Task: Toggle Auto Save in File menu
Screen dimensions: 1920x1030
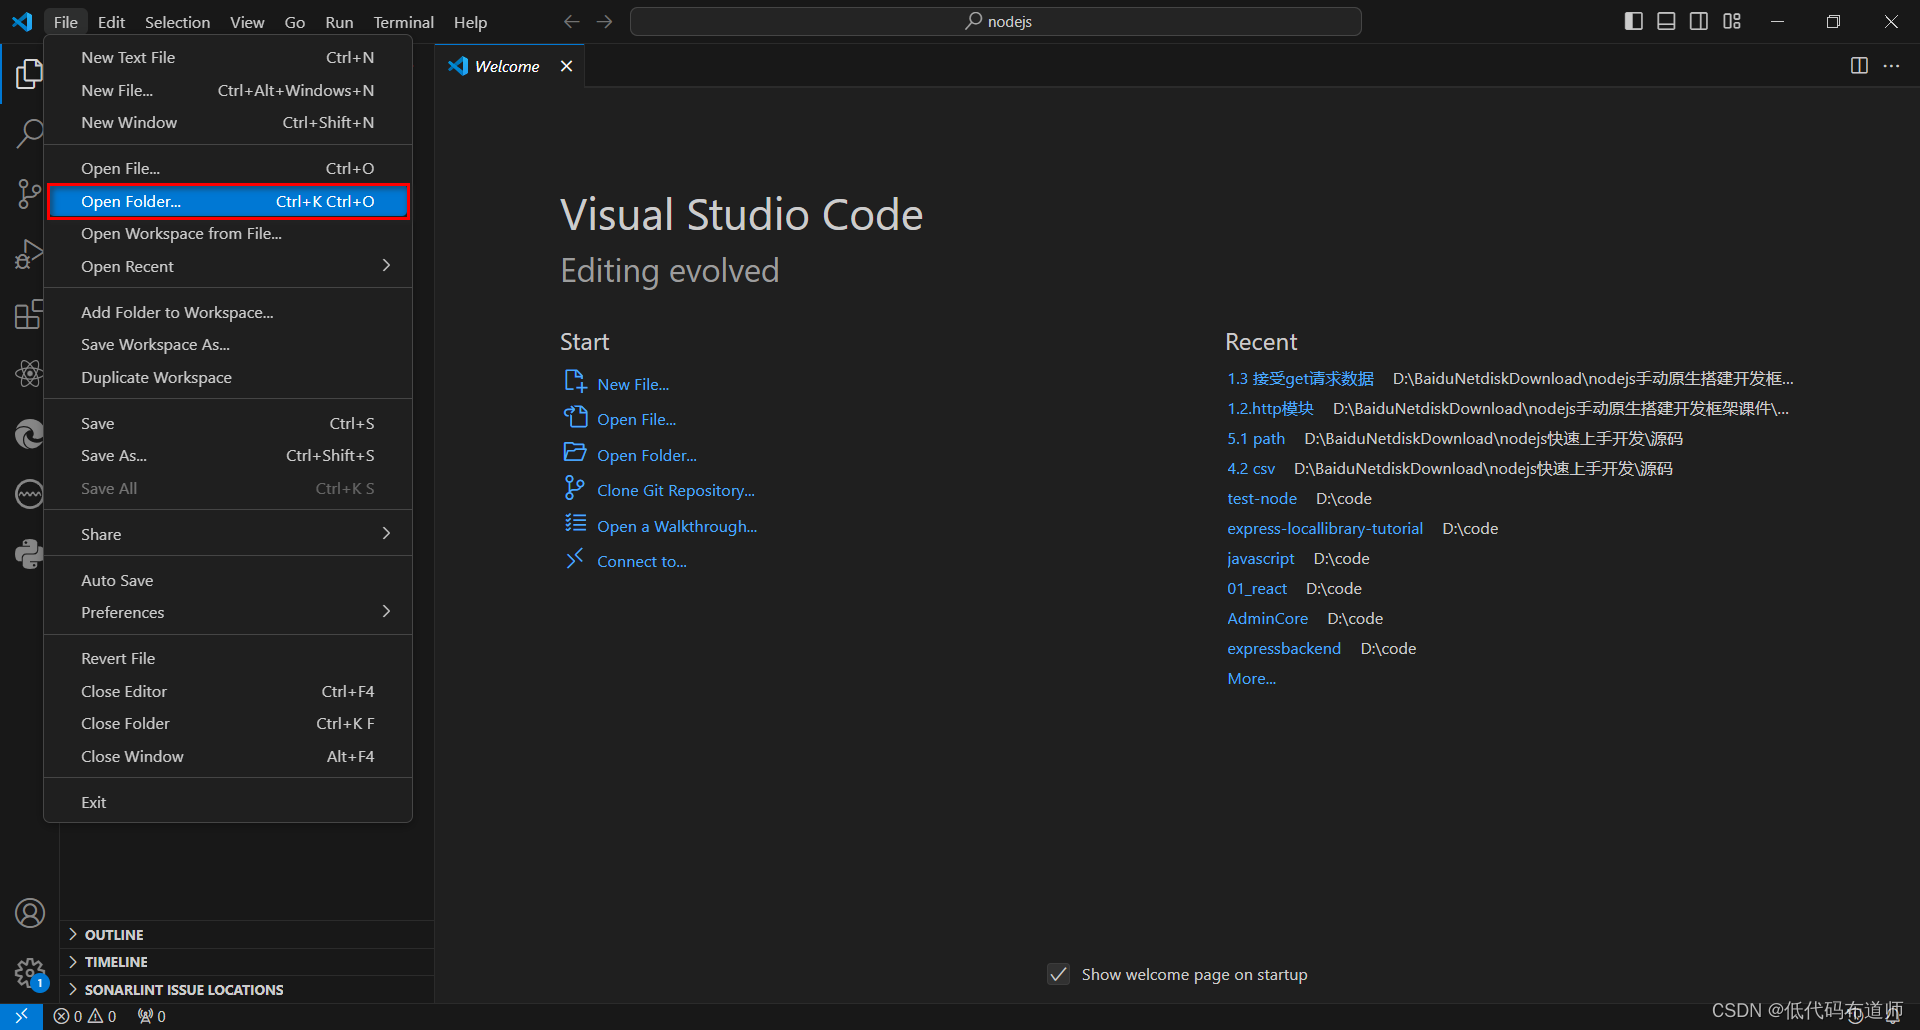Action: pyautogui.click(x=228, y=580)
